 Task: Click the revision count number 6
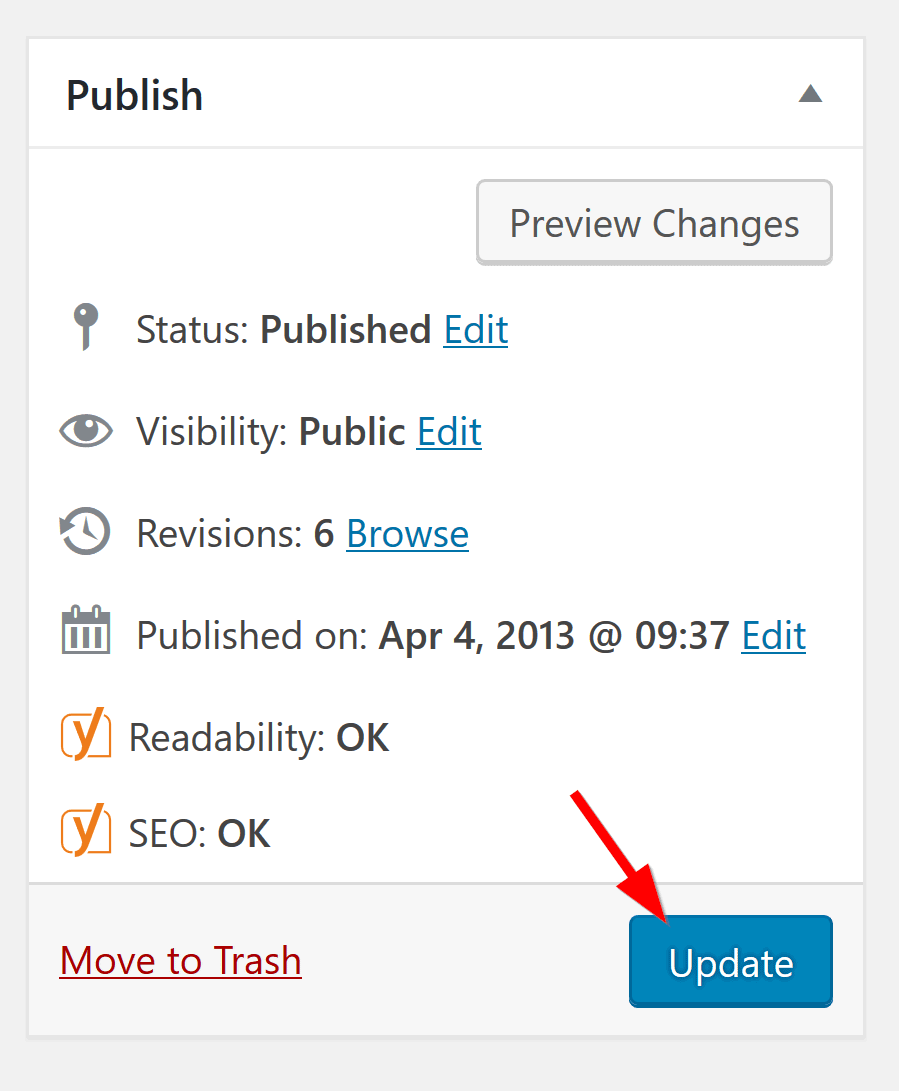tap(323, 533)
